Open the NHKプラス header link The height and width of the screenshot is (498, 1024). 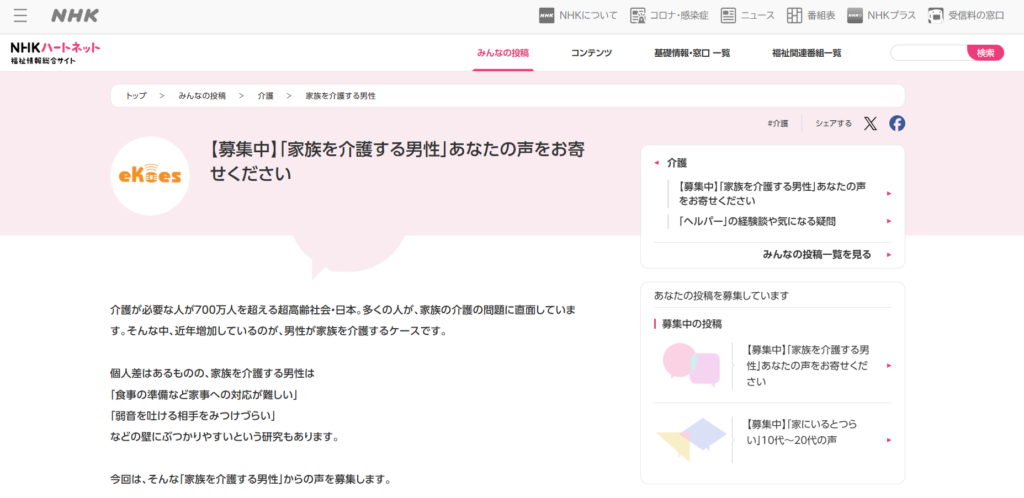[x=881, y=16]
